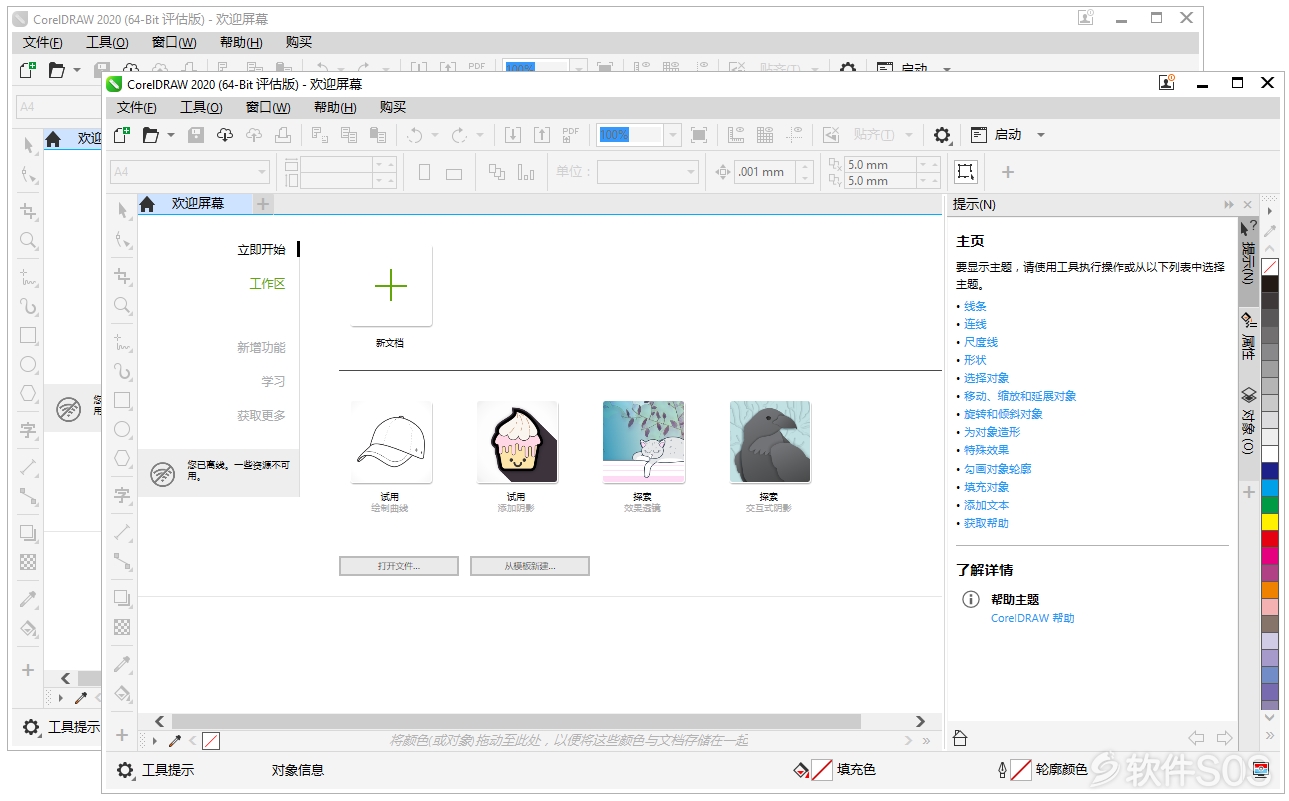Image resolution: width=1289 pixels, height=801 pixels.
Task: Collapse the 提示 docker with double arrows
Action: tap(1230, 204)
